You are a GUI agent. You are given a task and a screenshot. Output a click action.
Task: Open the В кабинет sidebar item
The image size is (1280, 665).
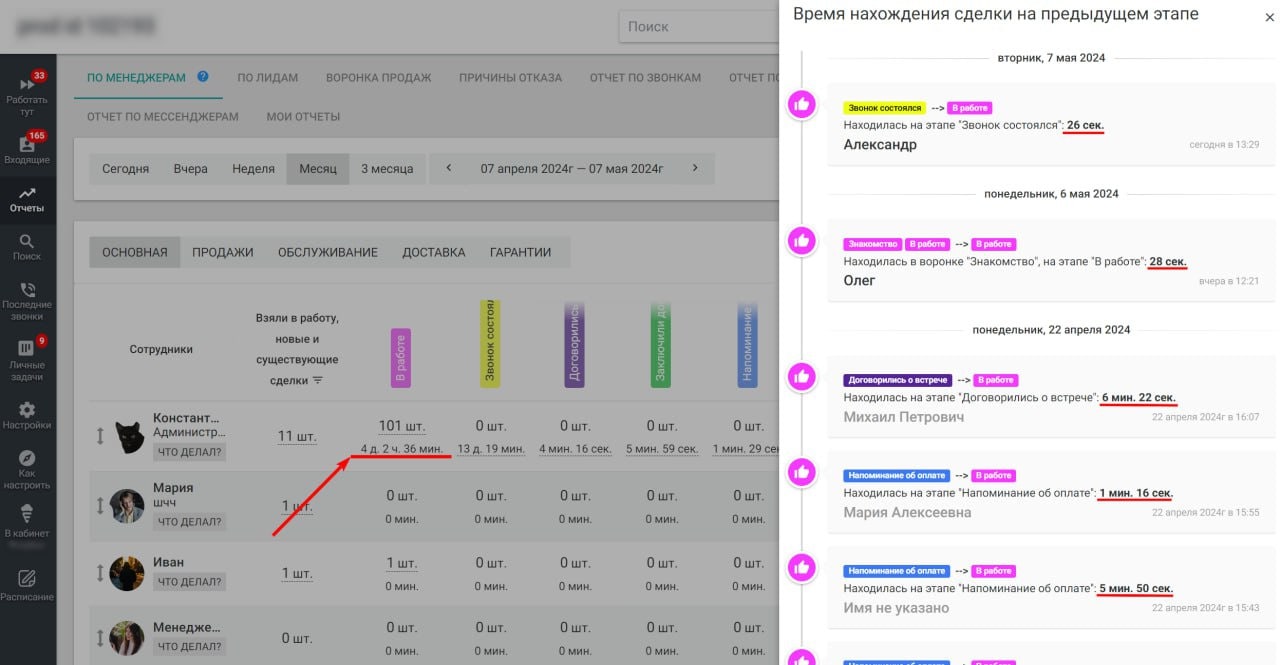27,523
